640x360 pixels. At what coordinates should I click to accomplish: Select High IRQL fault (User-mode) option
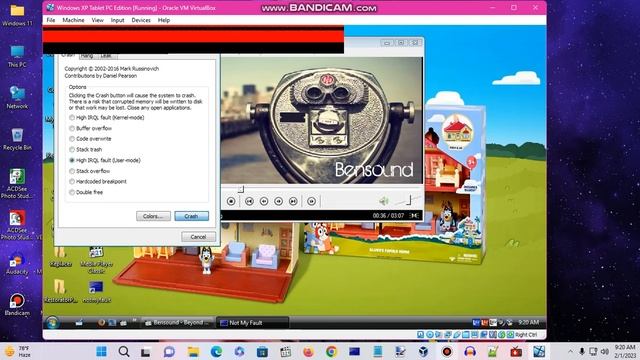(105, 160)
